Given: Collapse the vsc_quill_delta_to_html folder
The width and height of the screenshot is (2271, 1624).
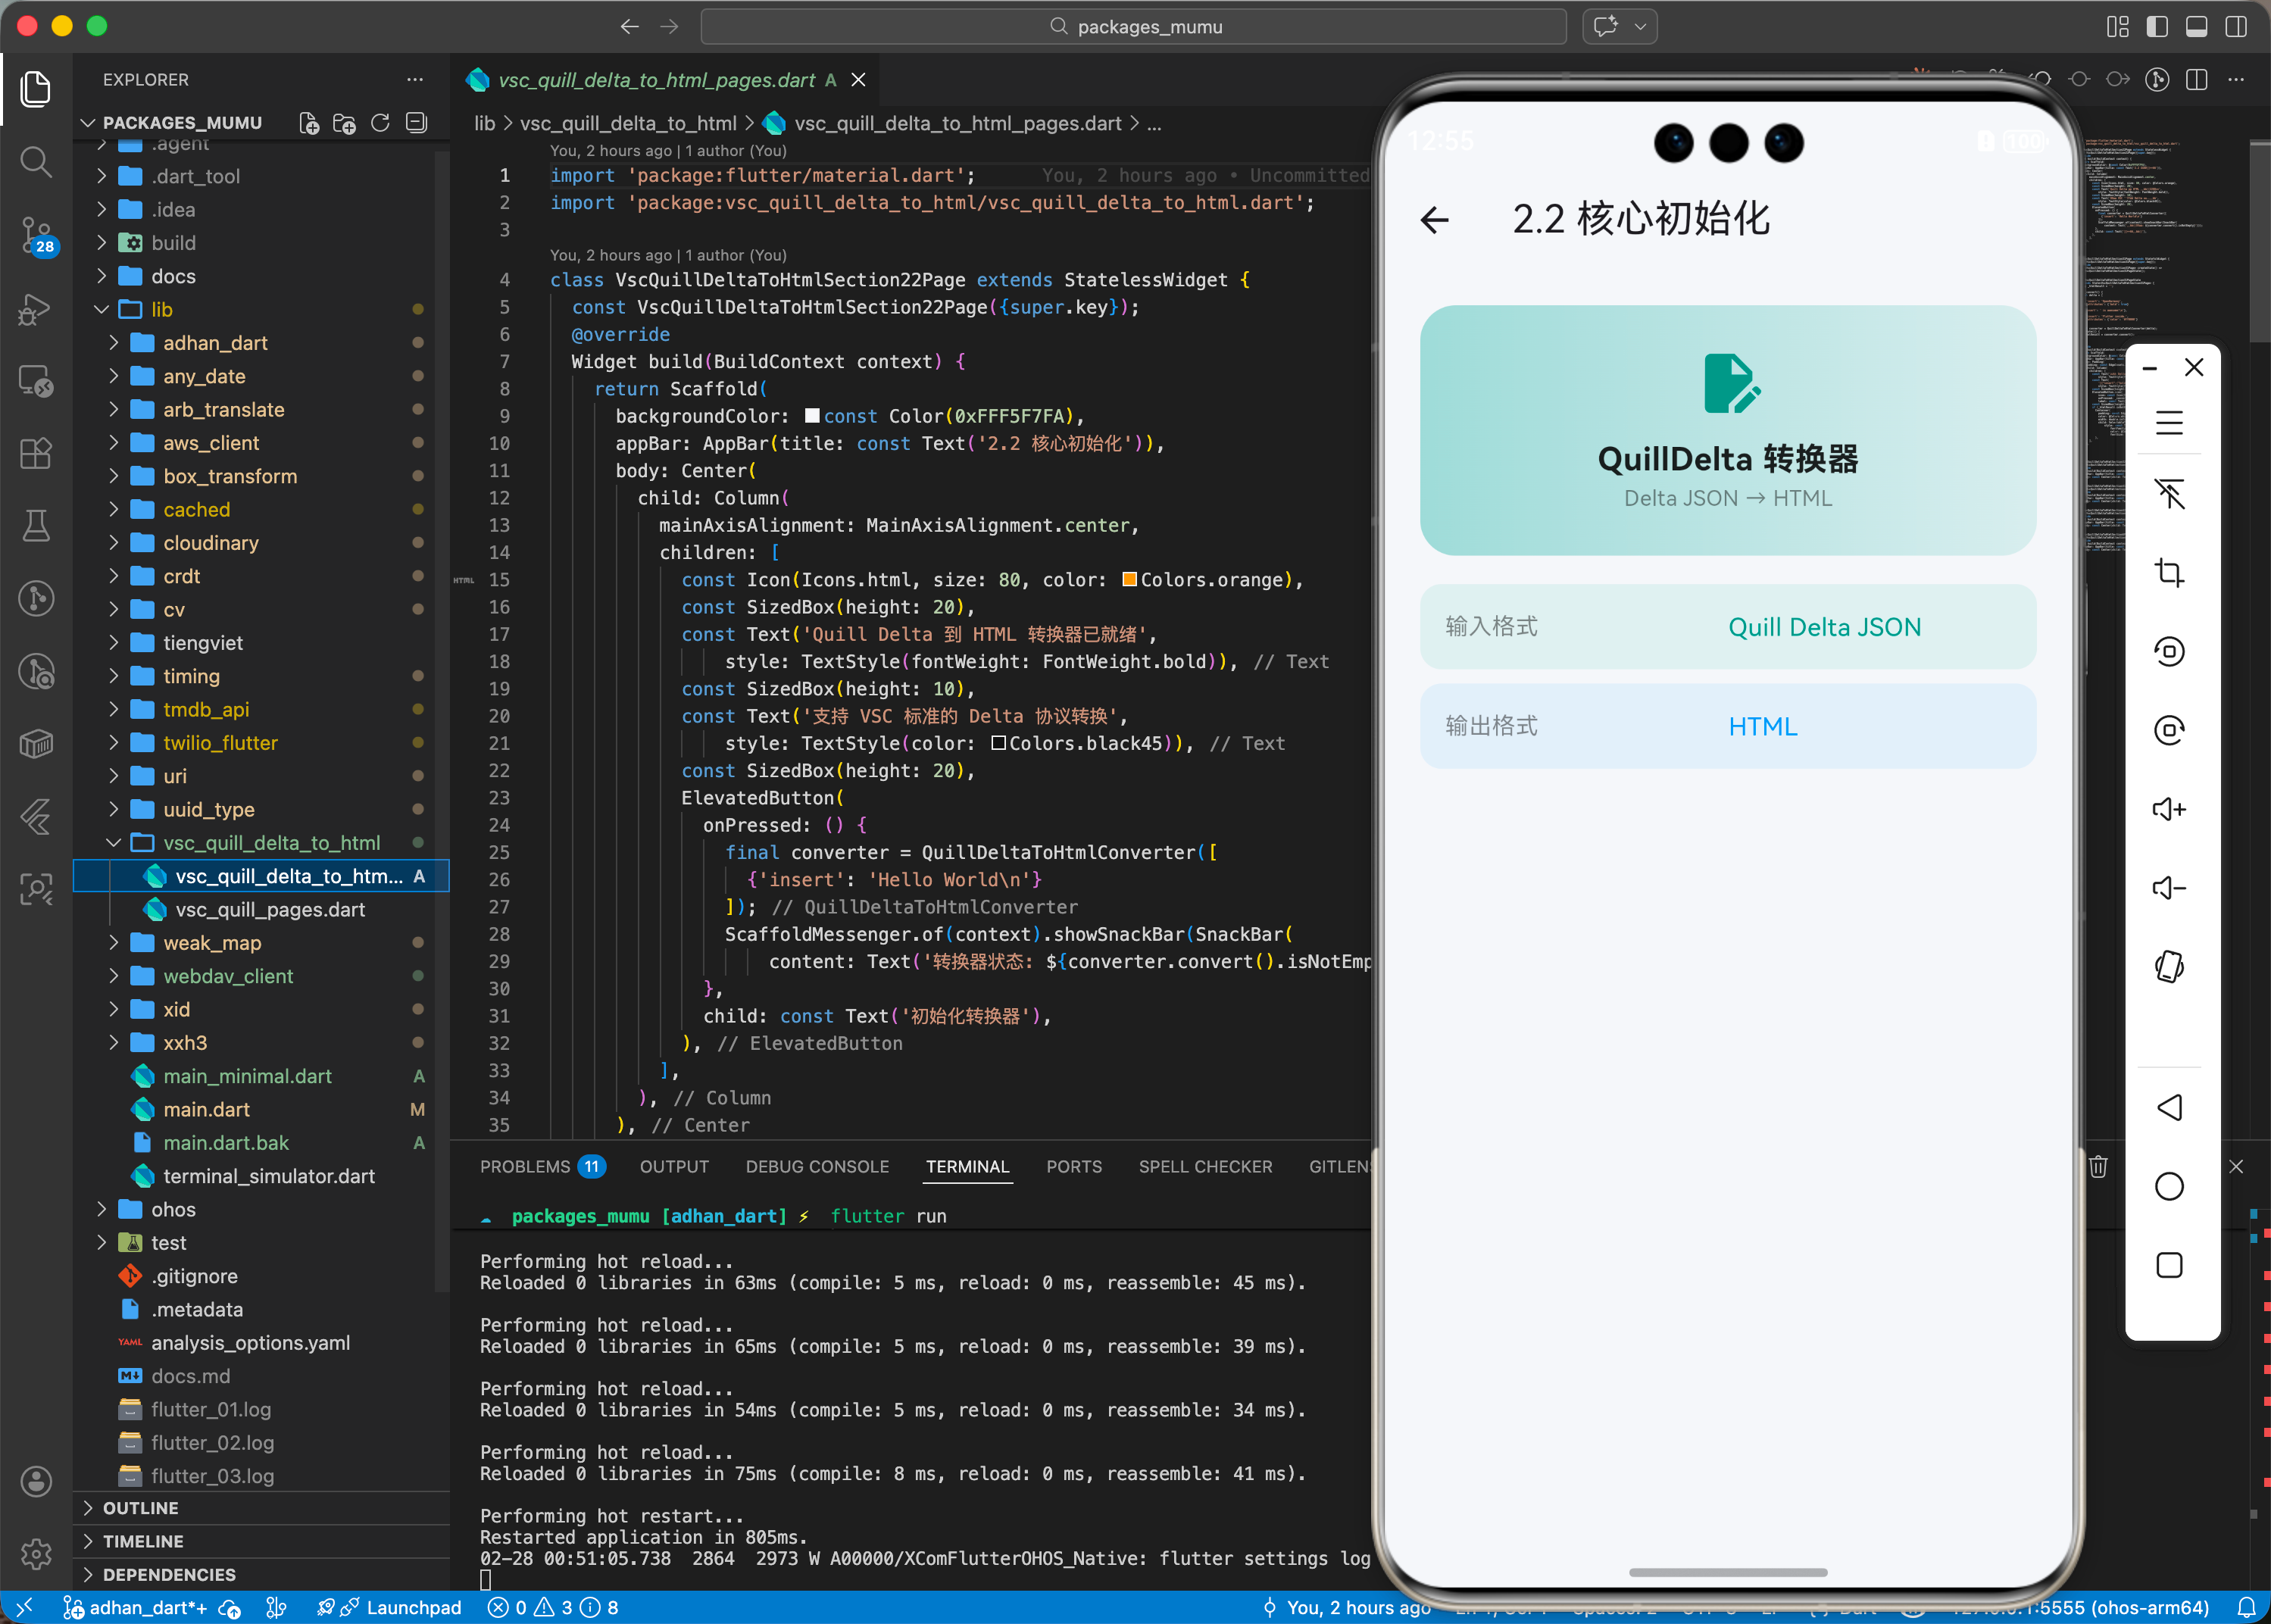Looking at the screenshot, I should point(113,843).
